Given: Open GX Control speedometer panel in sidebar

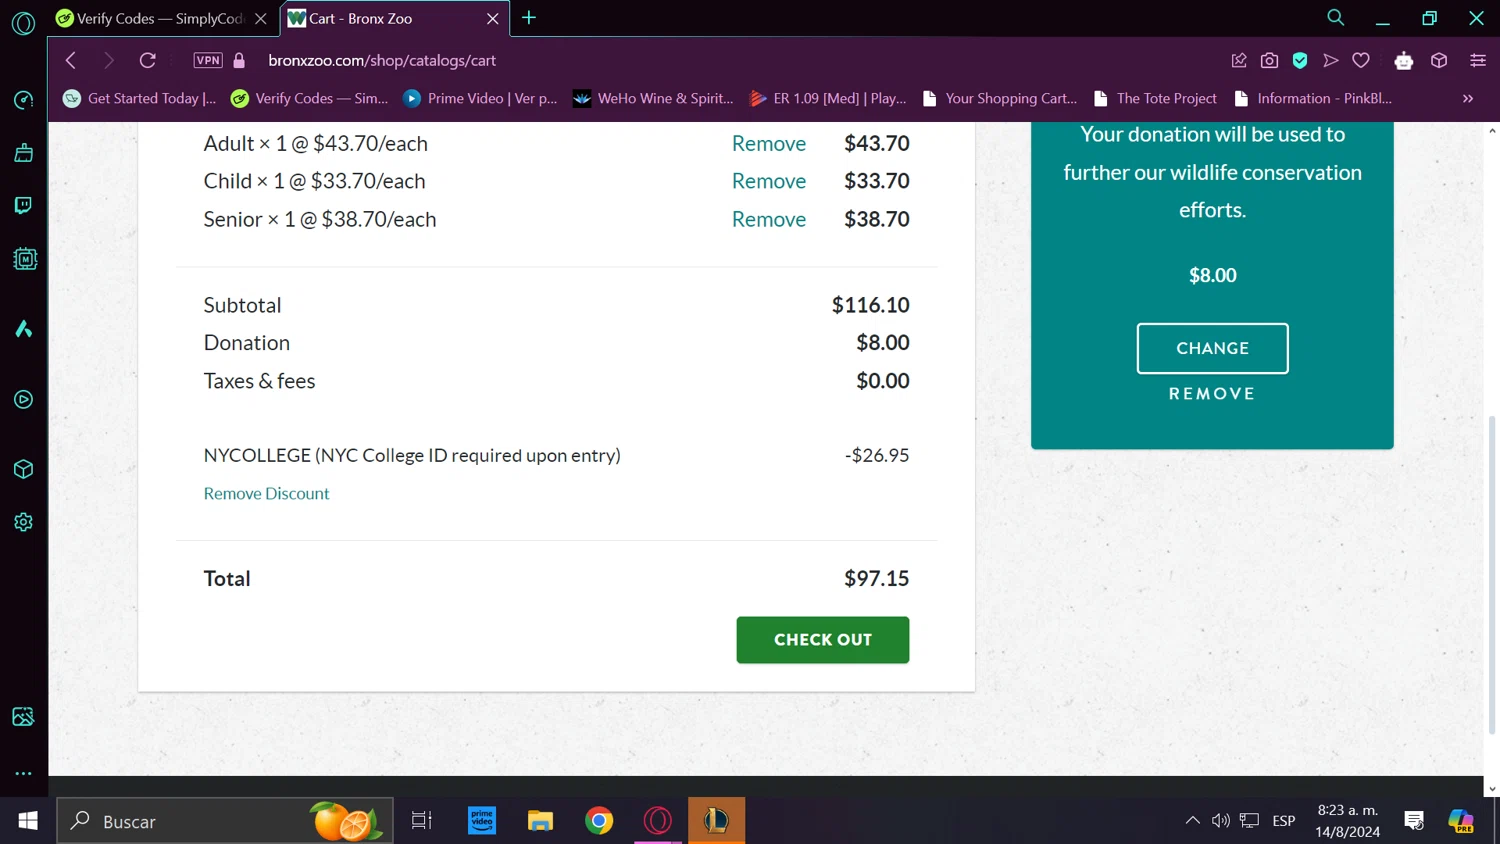Looking at the screenshot, I should 23,100.
